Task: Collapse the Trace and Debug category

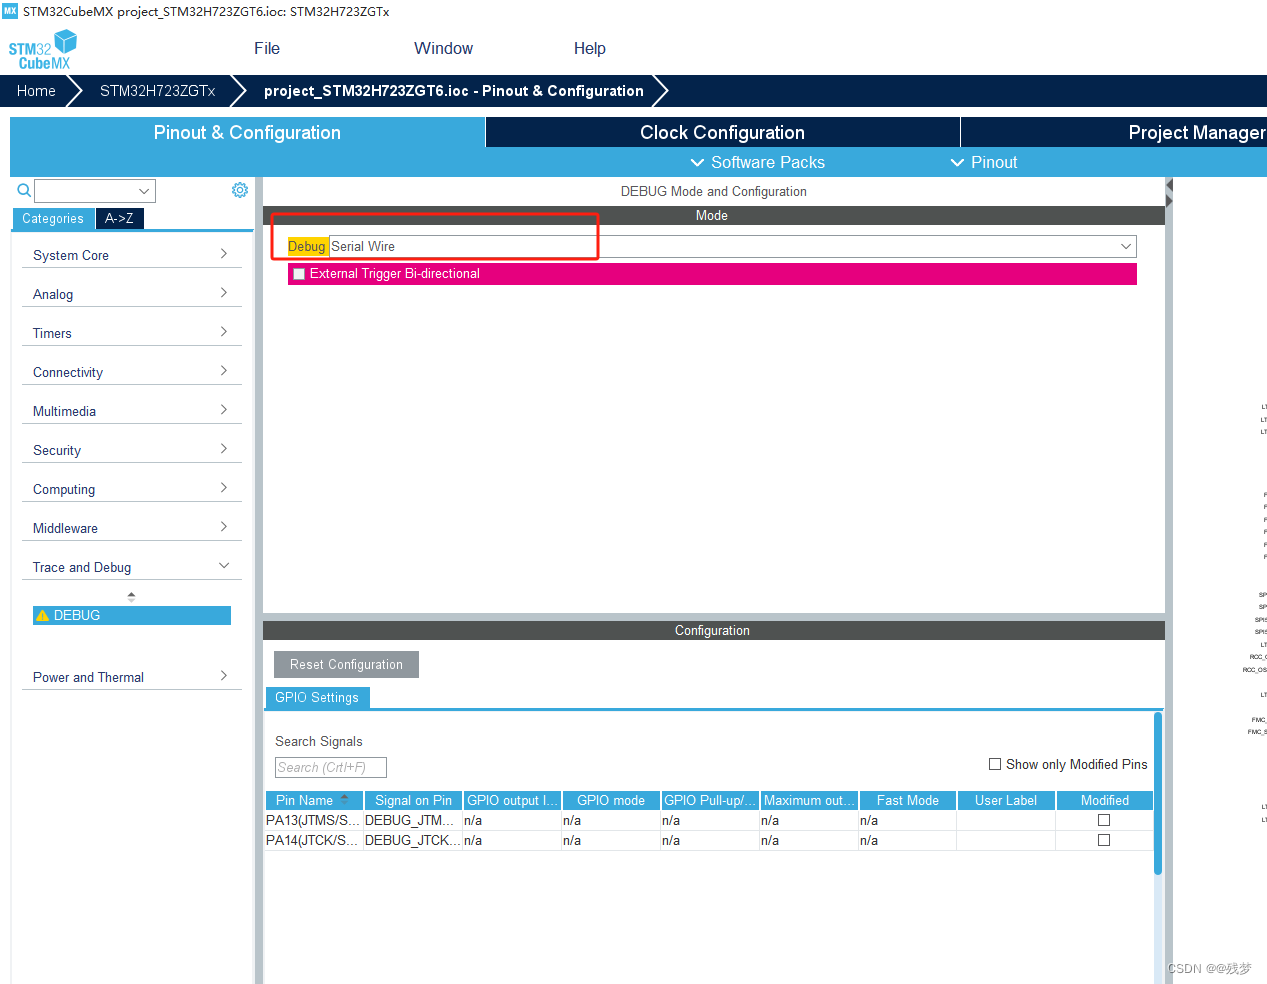Action: [131, 567]
